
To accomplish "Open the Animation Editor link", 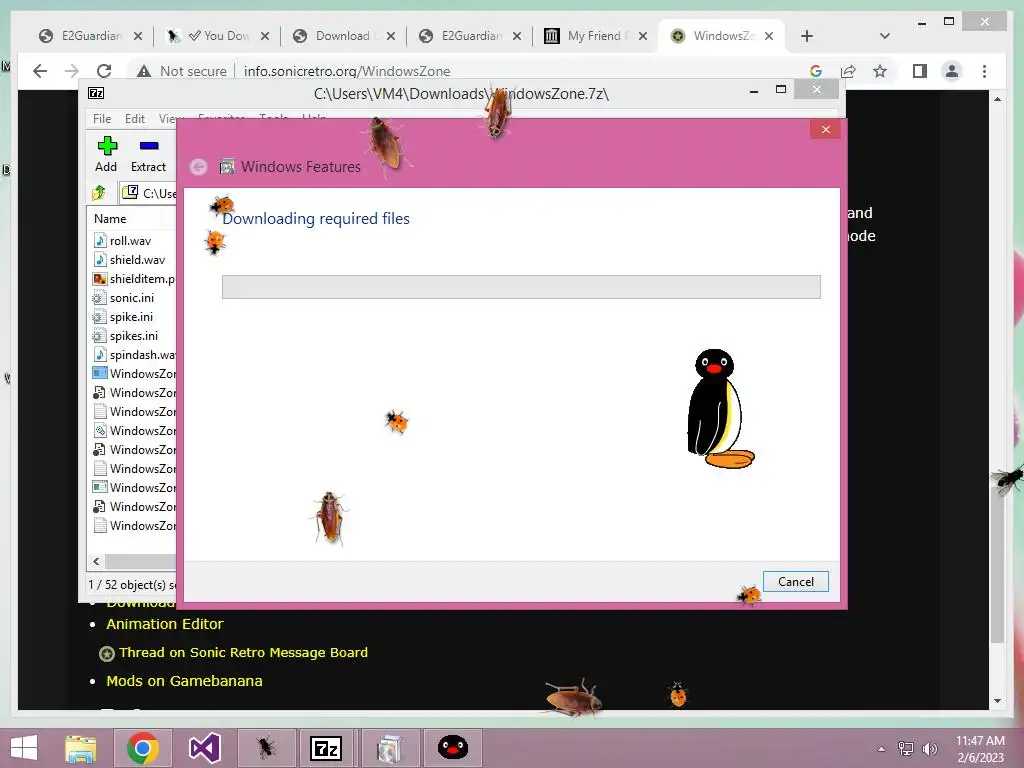I will pyautogui.click(x=165, y=624).
